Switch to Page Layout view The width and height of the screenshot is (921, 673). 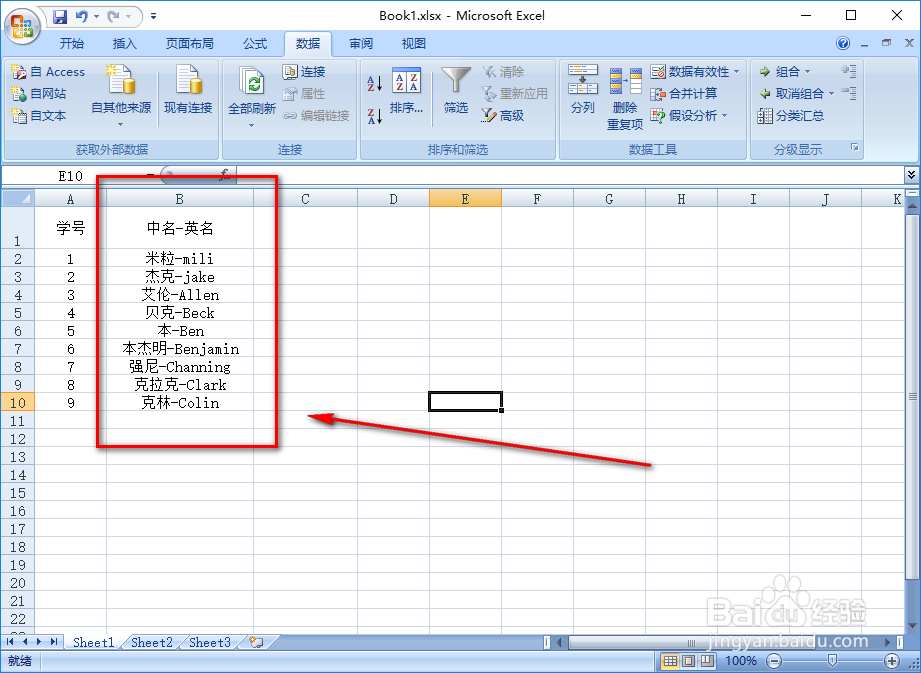tap(688, 661)
